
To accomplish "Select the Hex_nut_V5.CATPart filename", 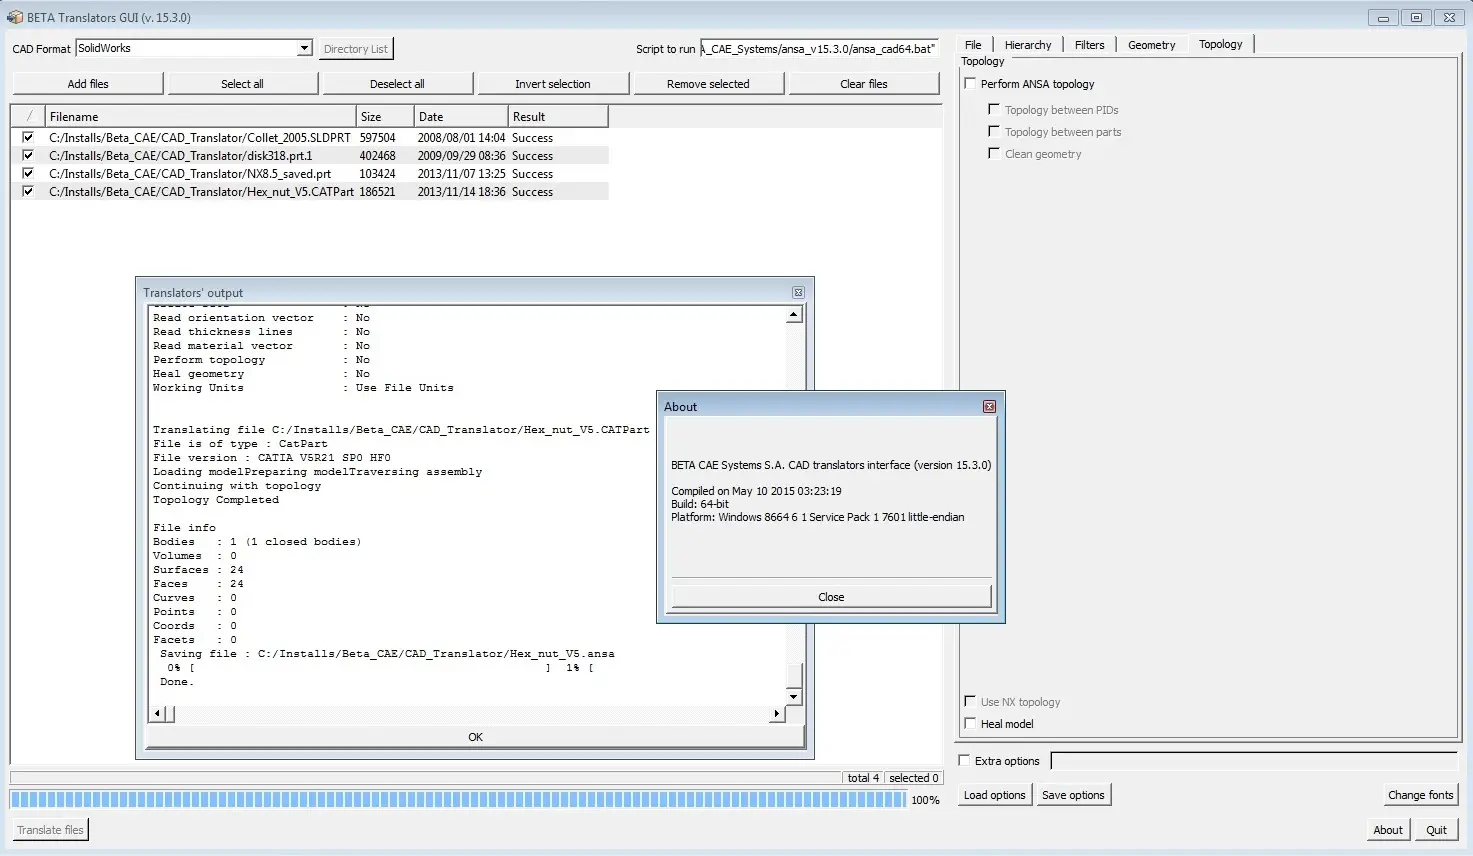I will pos(201,192).
